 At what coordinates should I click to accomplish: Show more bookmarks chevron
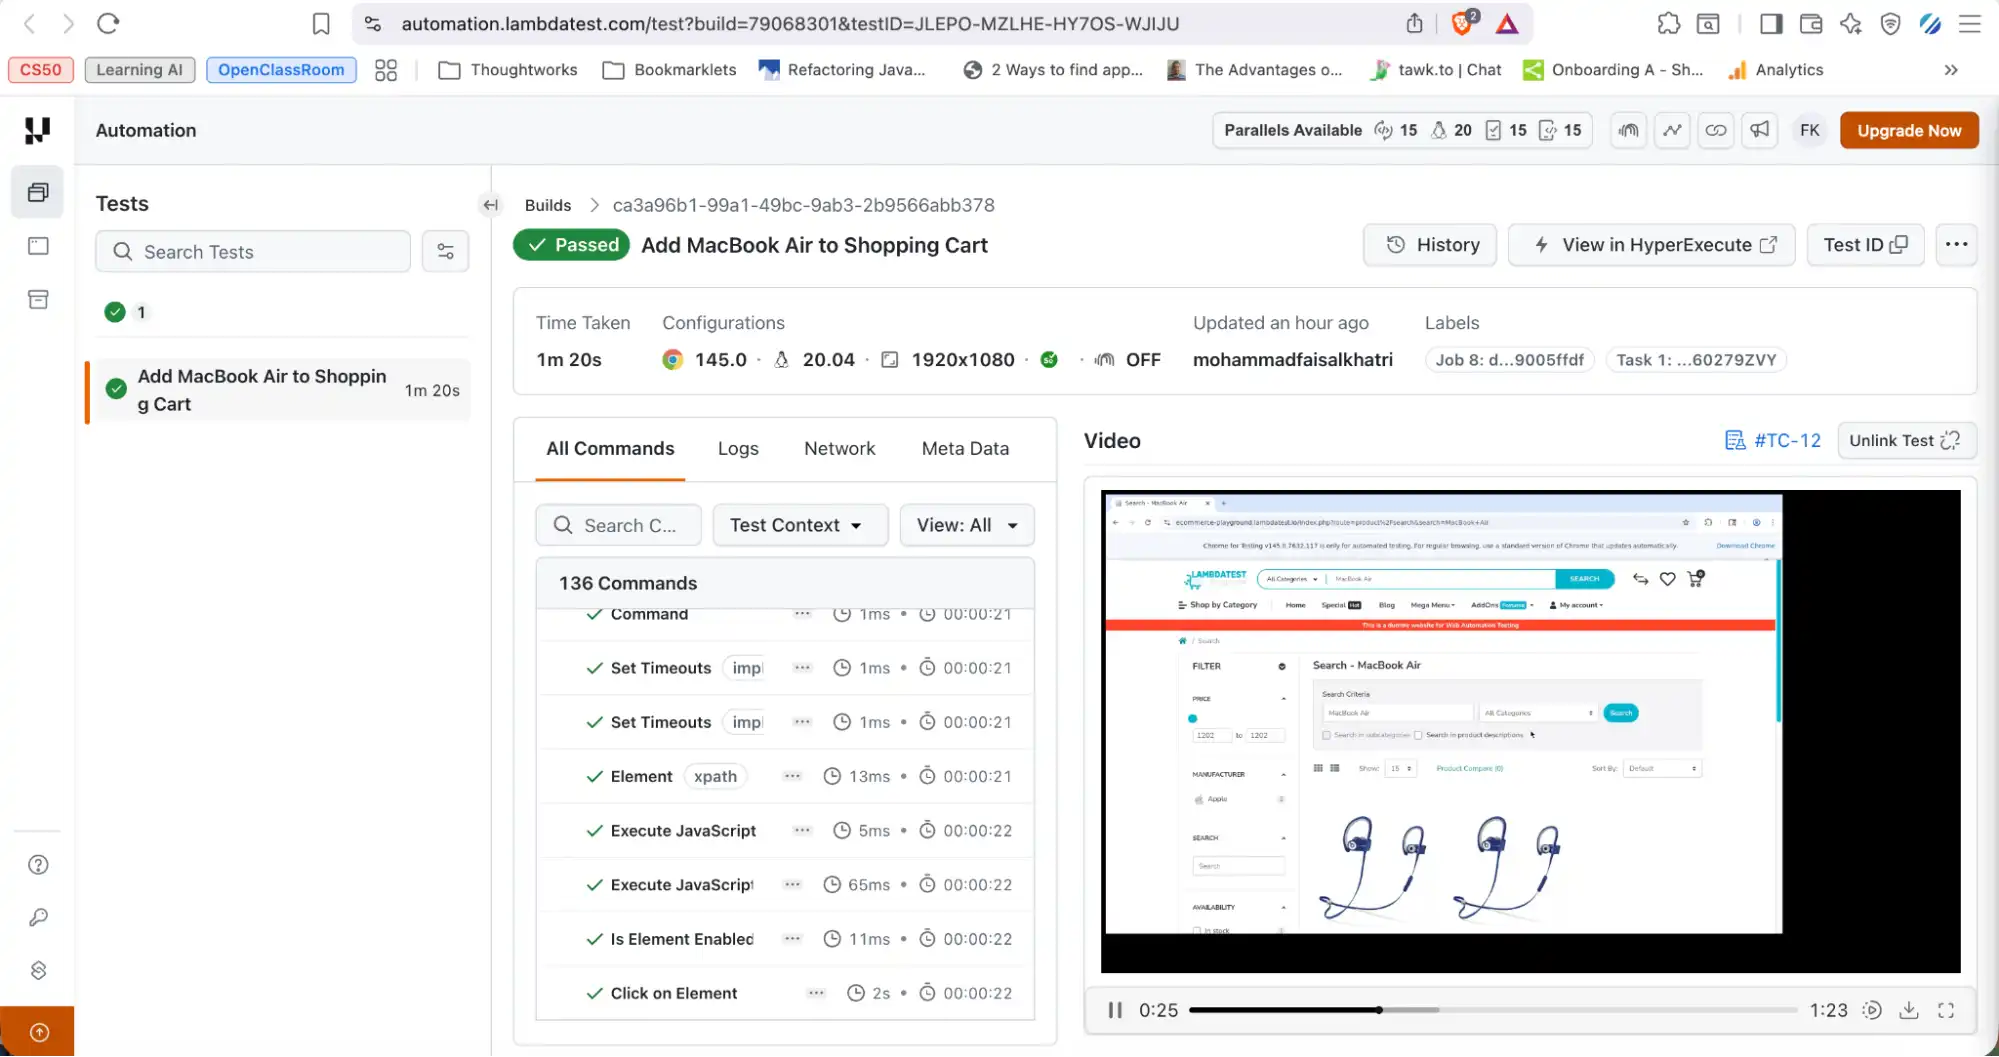[1950, 70]
